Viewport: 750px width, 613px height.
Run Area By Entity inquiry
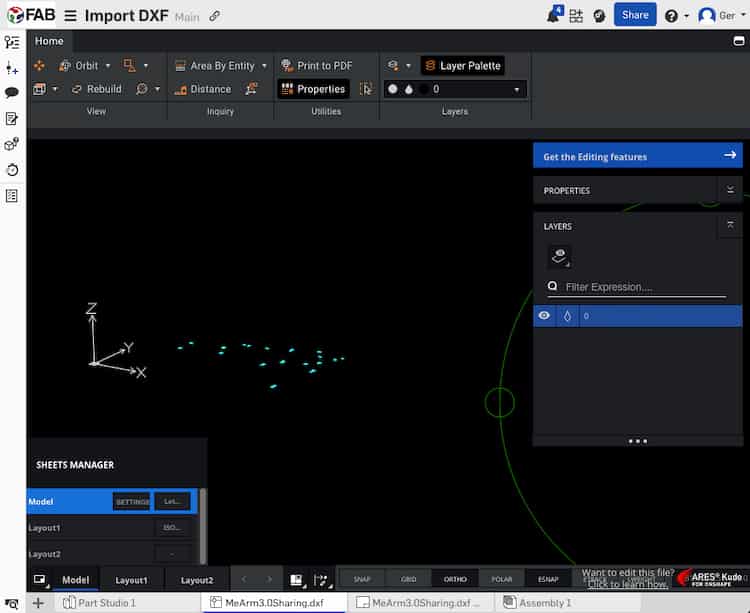click(x=215, y=66)
